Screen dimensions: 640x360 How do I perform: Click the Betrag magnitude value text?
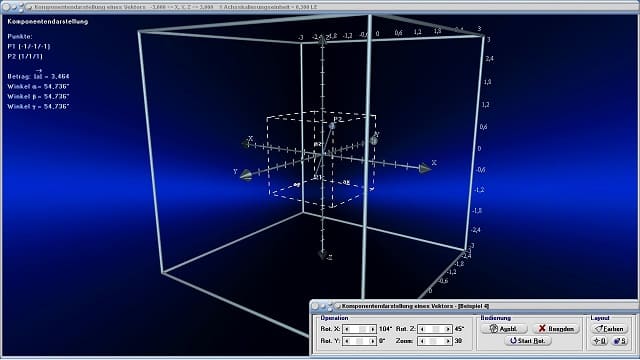[x=38, y=76]
